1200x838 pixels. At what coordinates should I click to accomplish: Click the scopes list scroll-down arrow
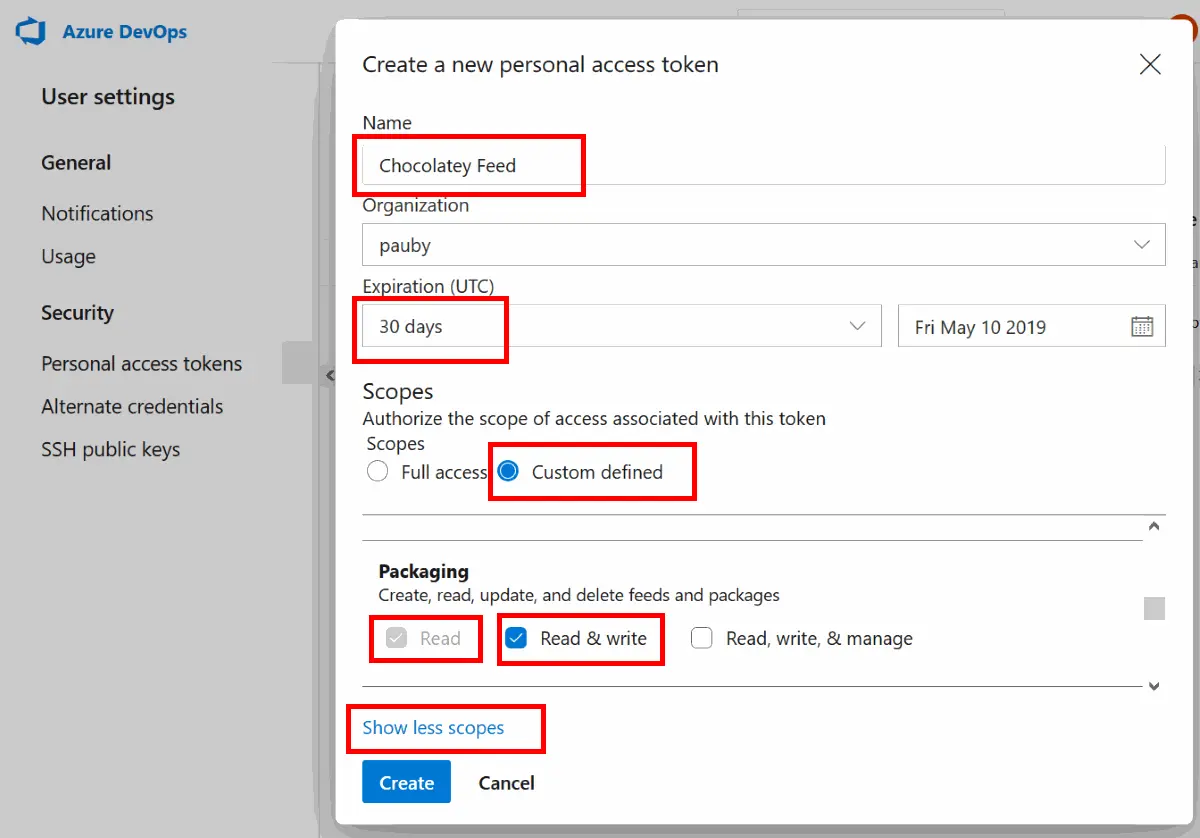[x=1154, y=686]
